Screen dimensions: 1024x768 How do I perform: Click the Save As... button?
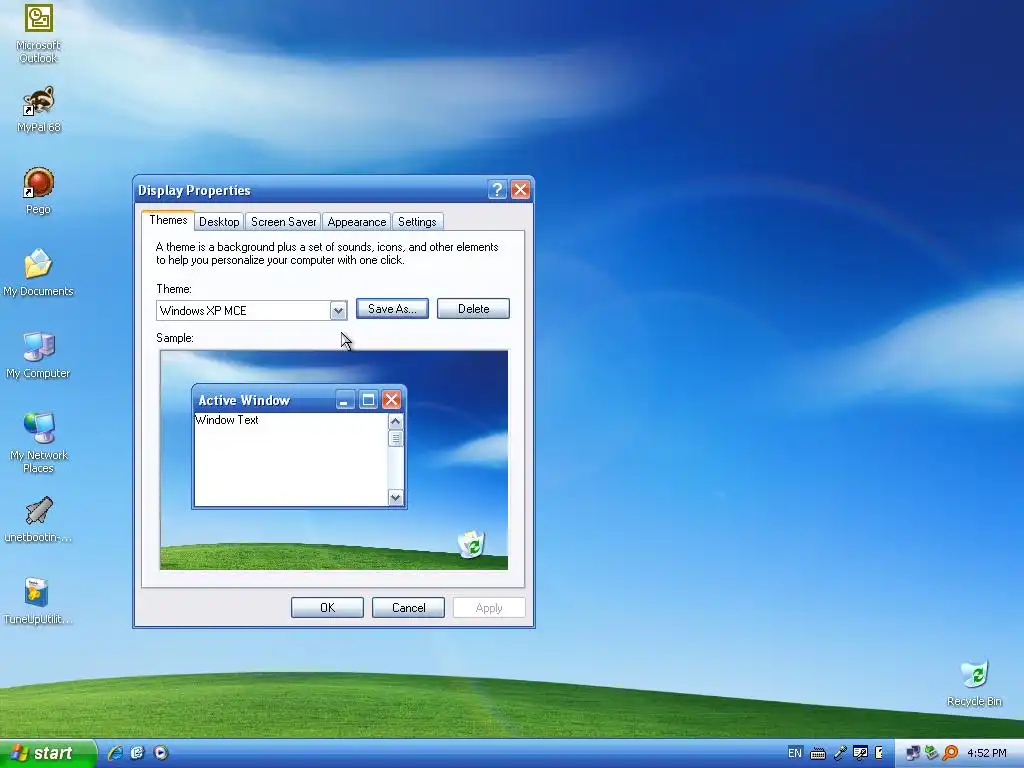392,309
